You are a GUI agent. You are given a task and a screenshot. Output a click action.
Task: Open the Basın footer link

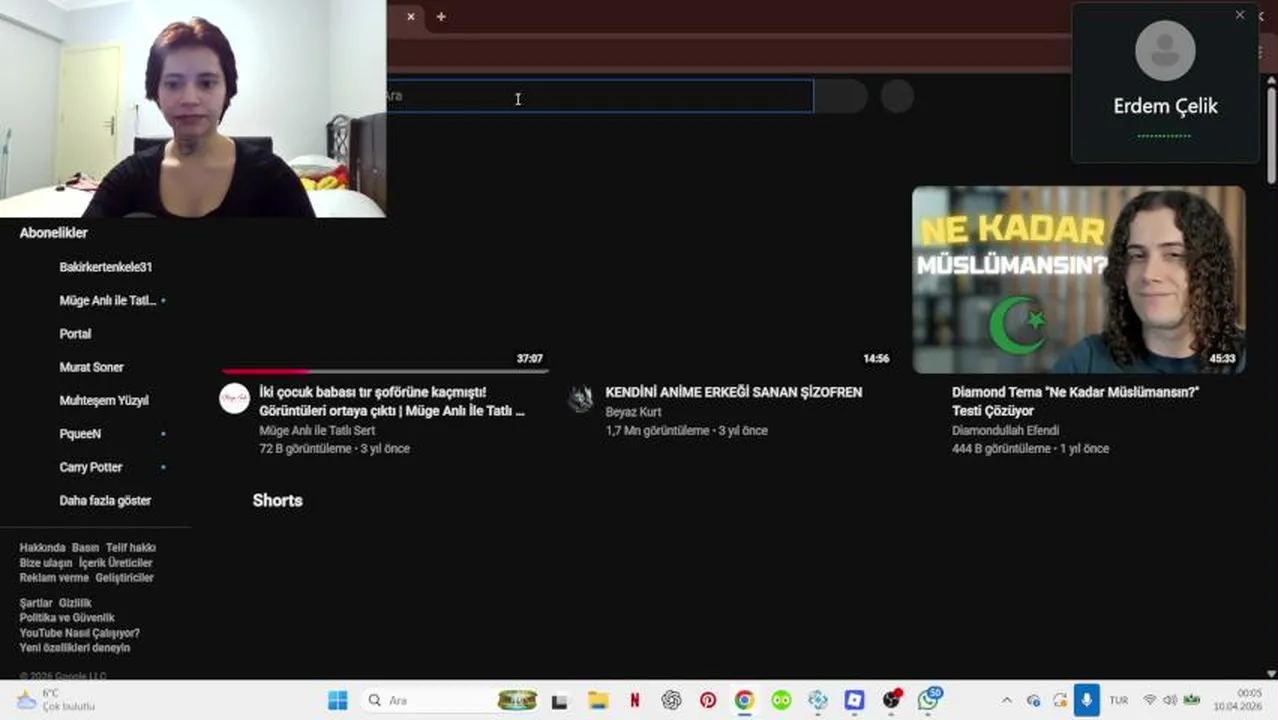85,548
